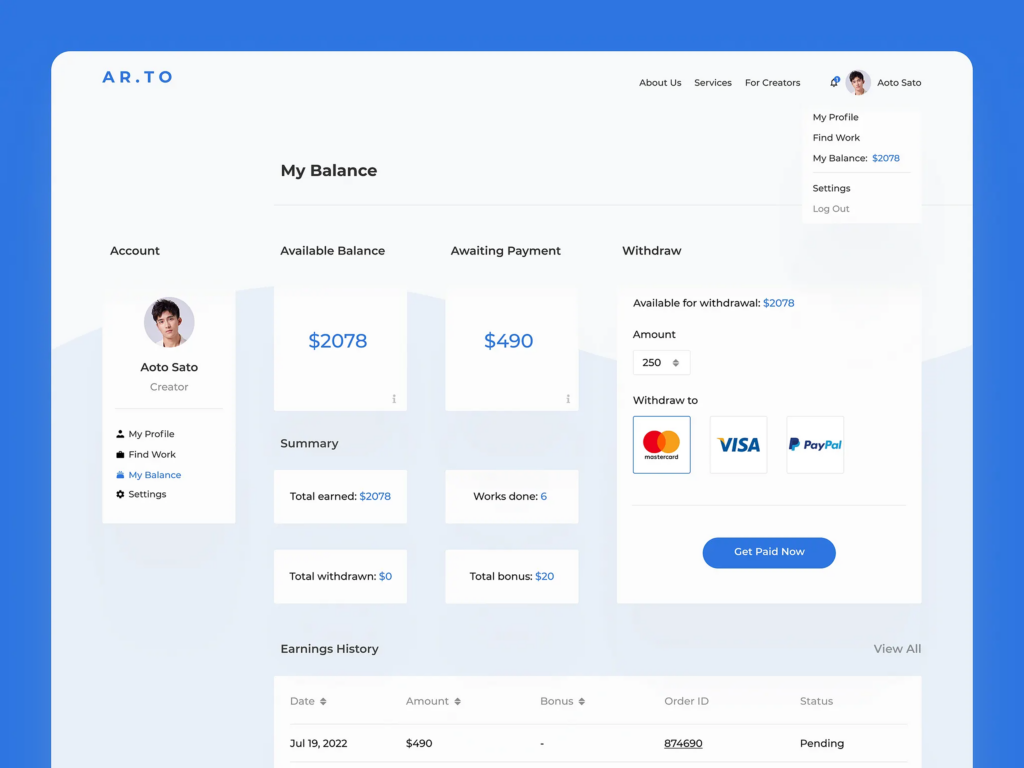Screen dimensions: 1024x768
Task: Click the sidebar Settings gear icon
Action: 120,494
